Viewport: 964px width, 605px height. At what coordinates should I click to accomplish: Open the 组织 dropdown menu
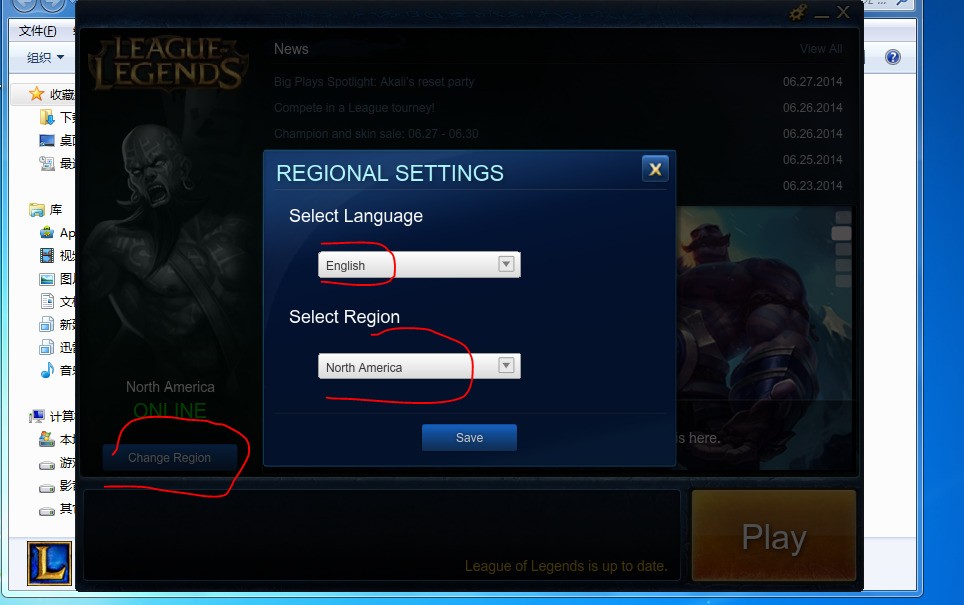pos(45,57)
